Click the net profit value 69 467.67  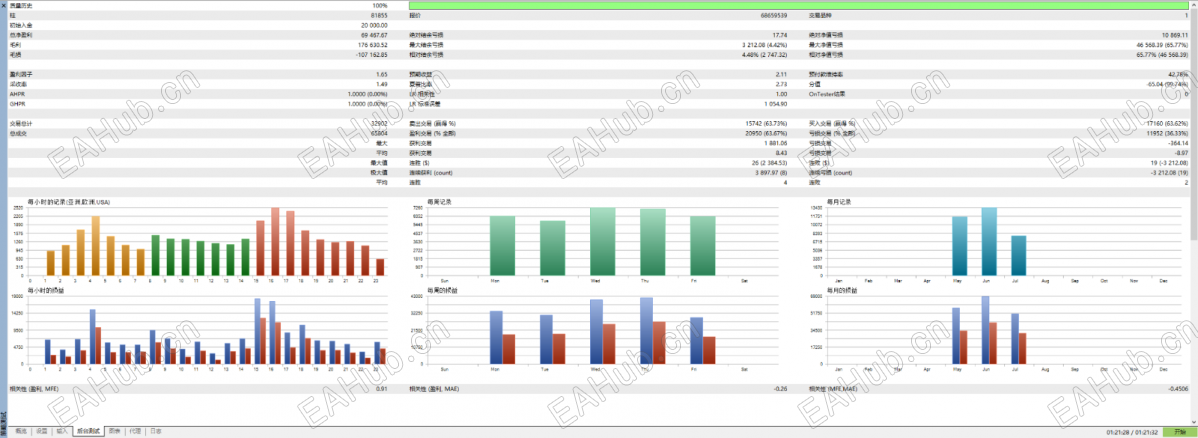point(374,35)
